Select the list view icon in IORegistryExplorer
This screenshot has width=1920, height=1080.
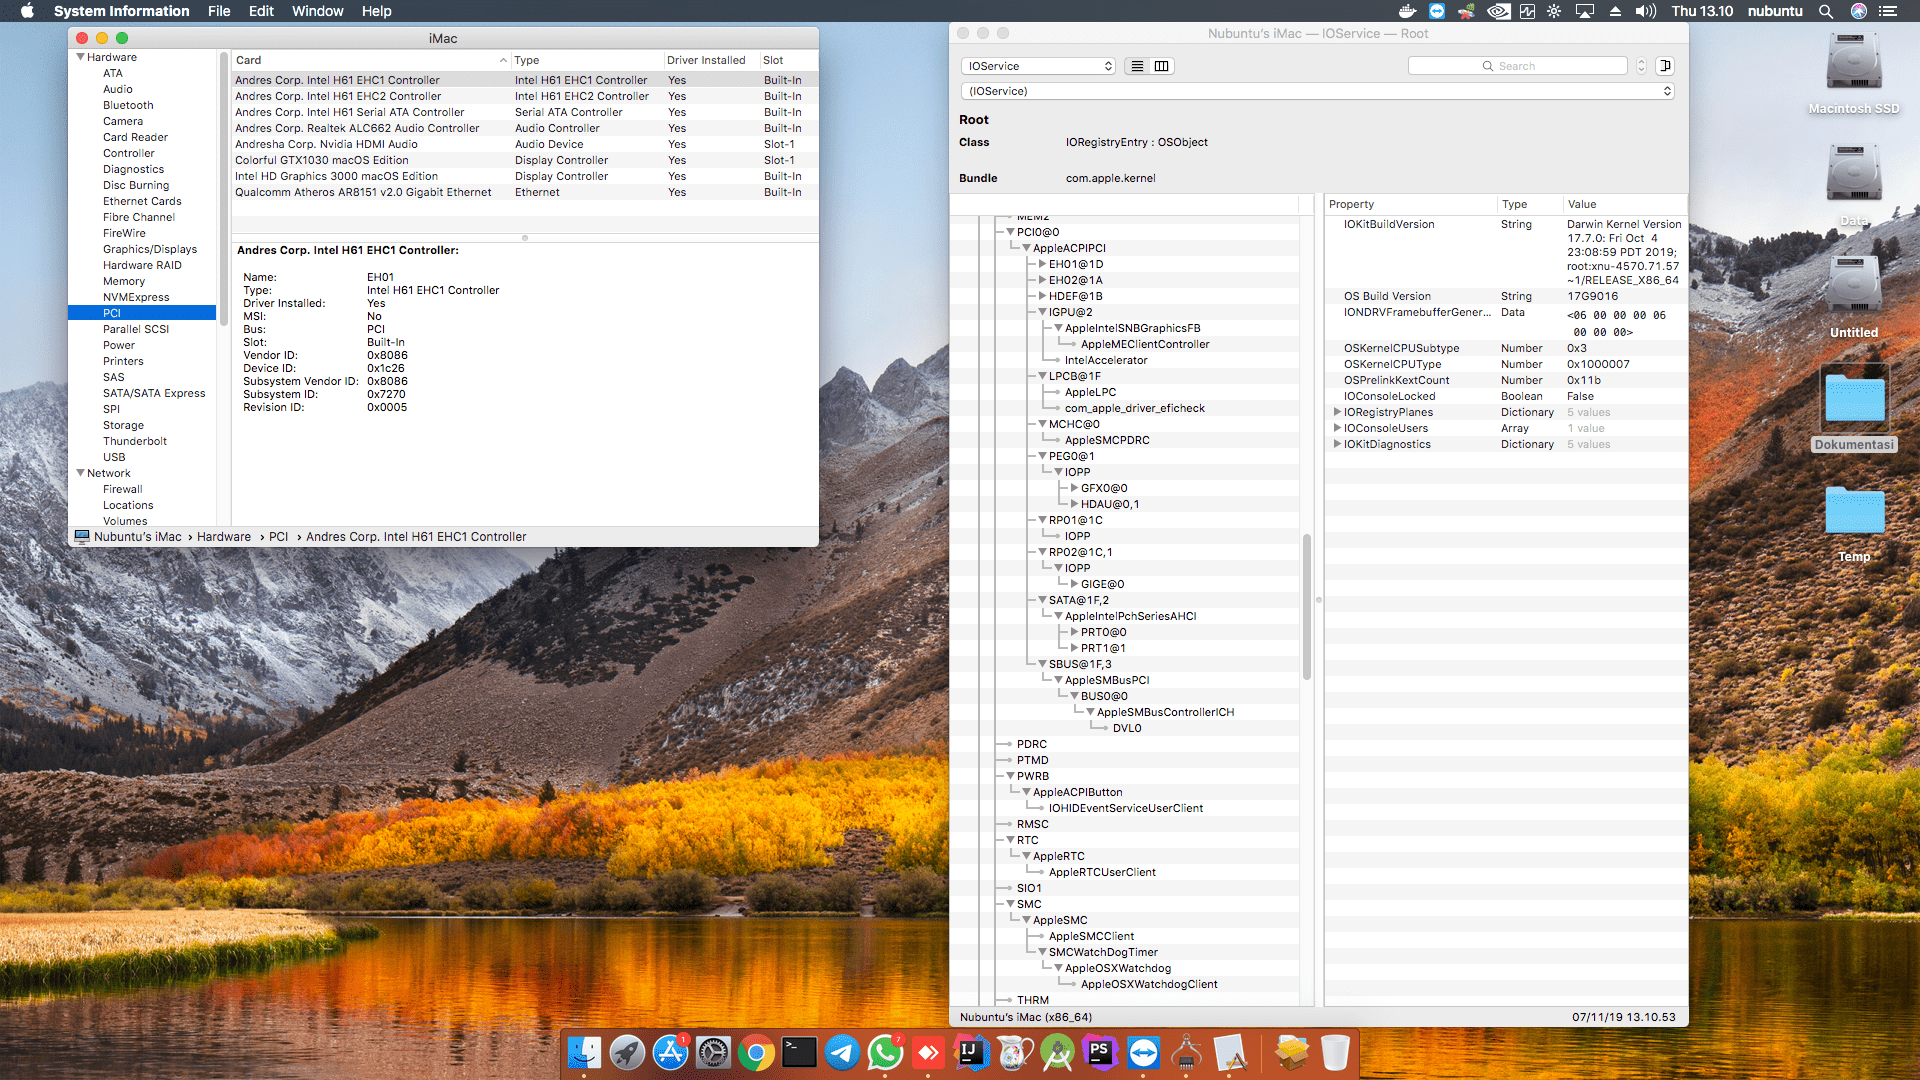(1137, 66)
